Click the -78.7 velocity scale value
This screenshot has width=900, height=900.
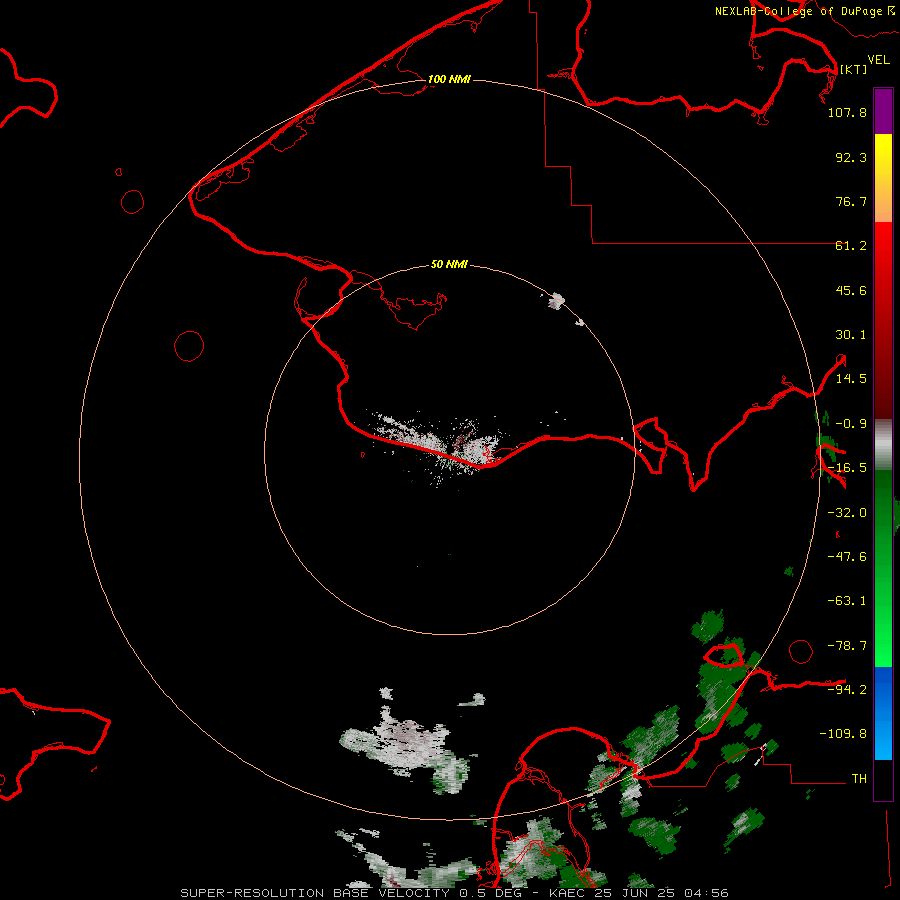847,646
